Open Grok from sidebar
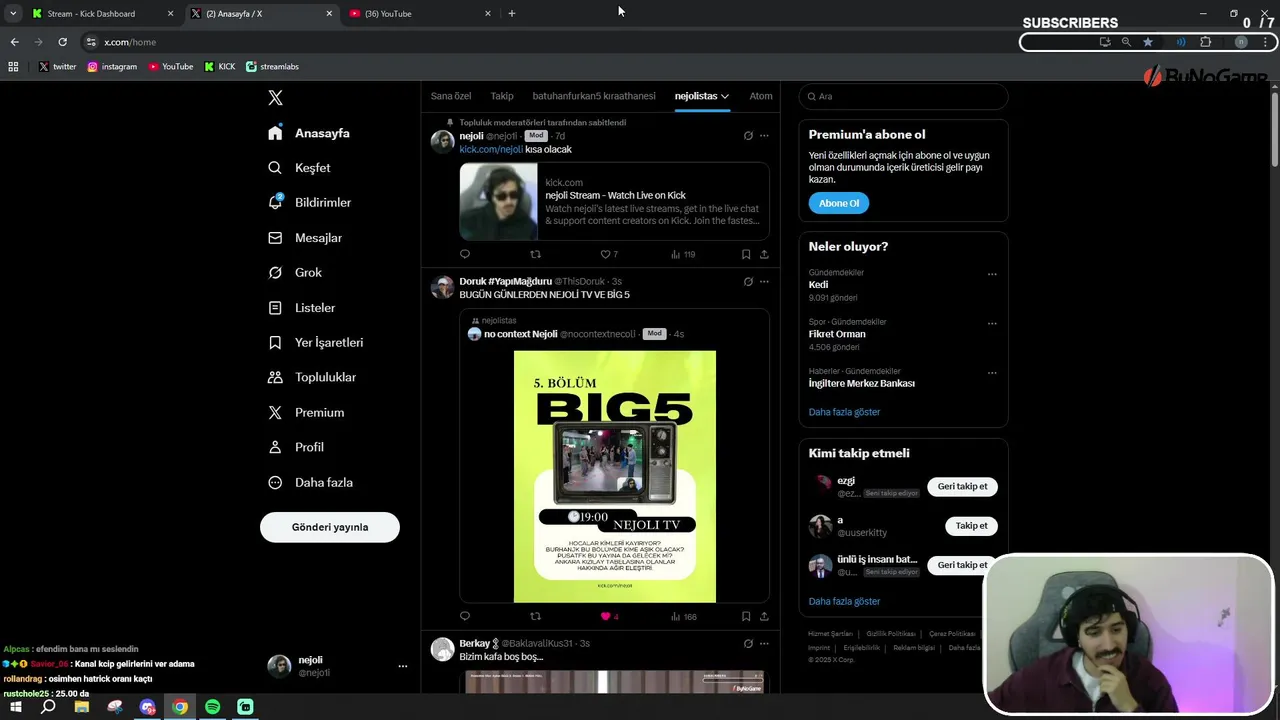Screen dimensions: 1280x720 point(295,272)
